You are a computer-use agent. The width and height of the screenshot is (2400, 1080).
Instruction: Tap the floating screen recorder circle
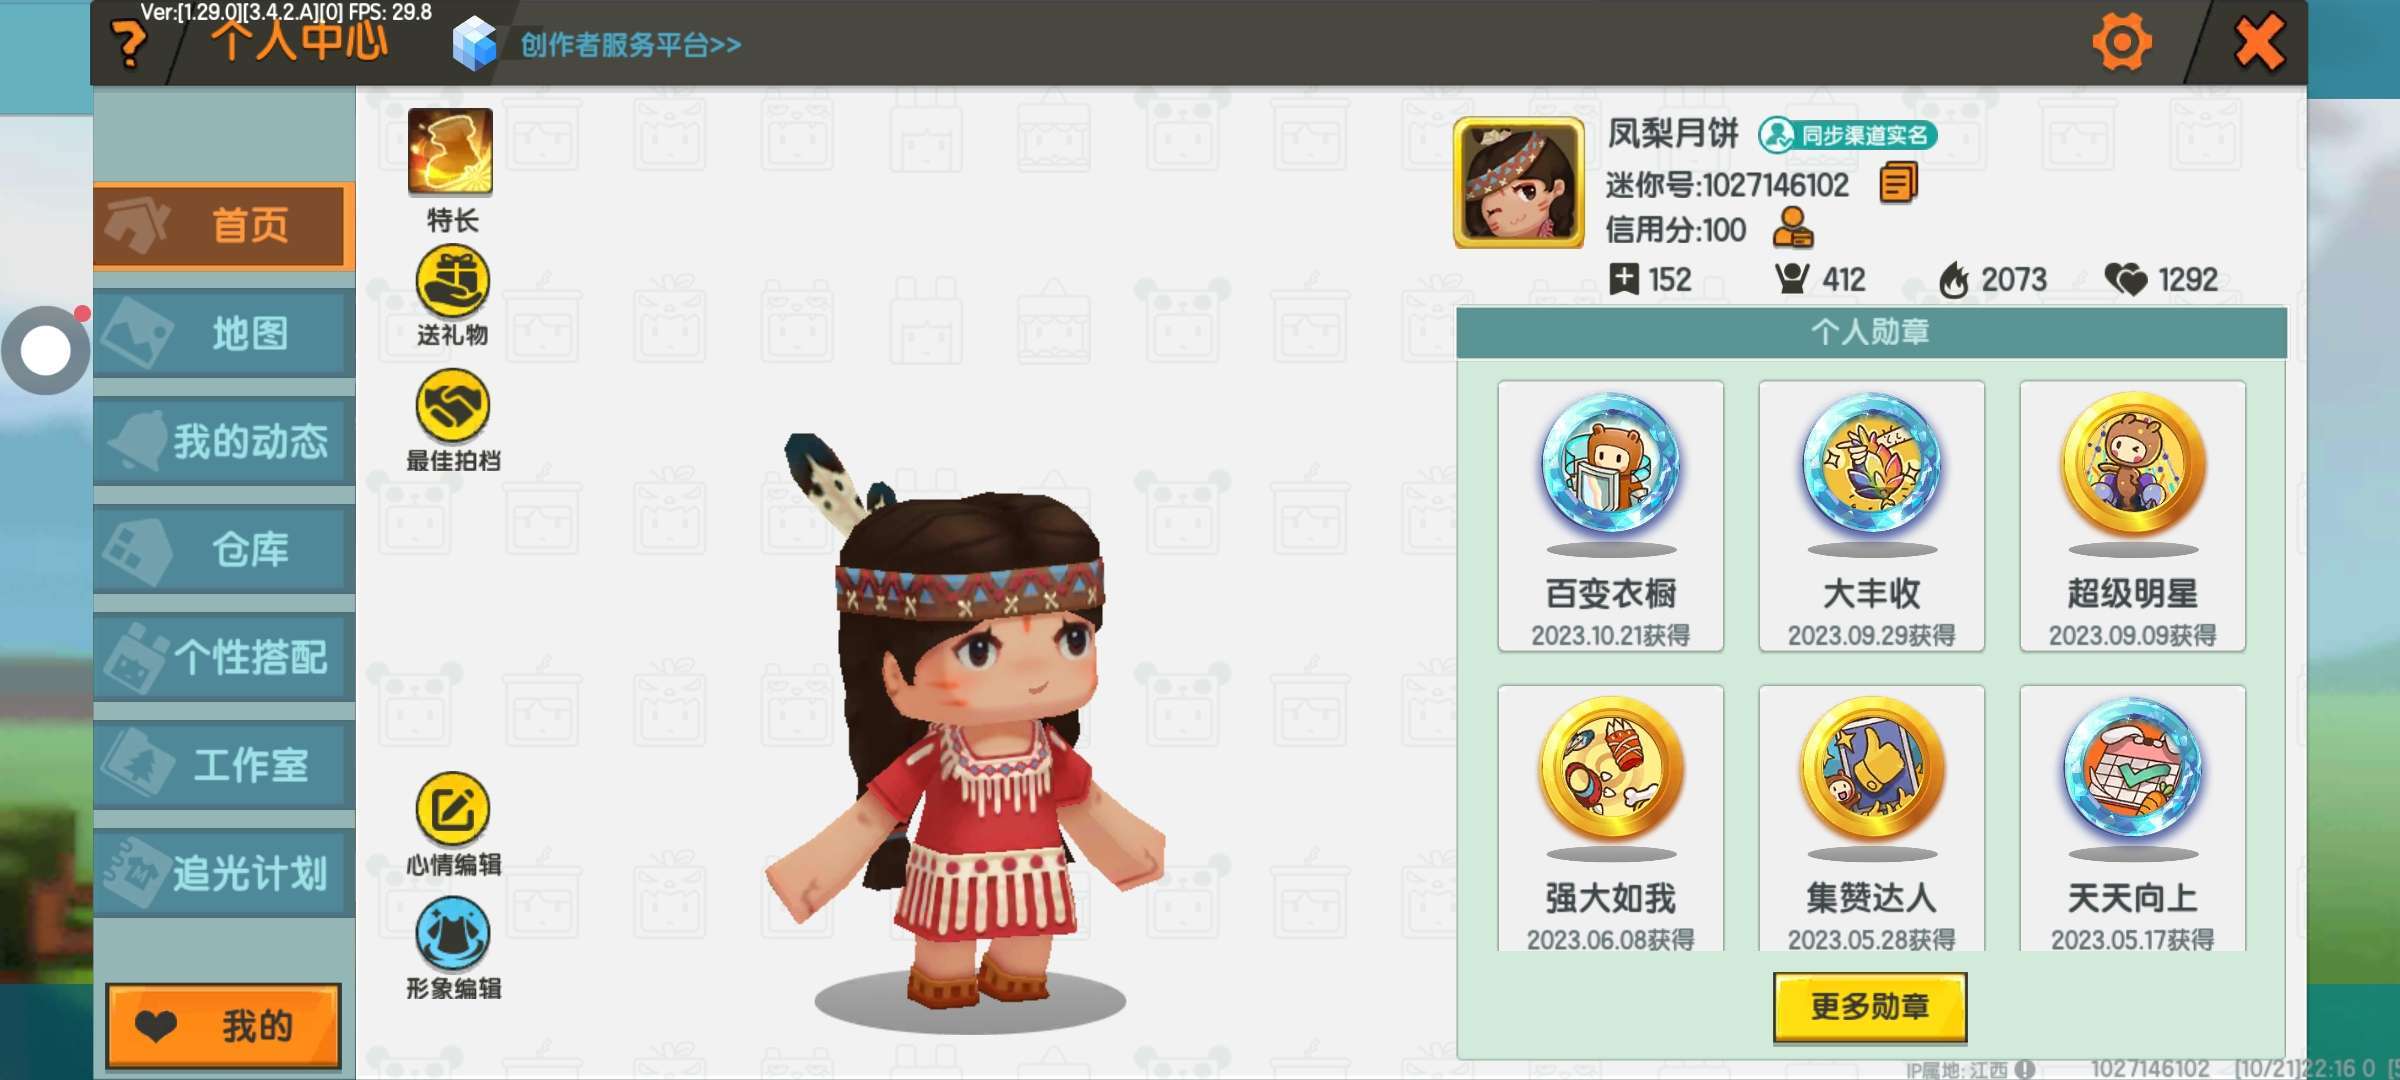pyautogui.click(x=45, y=351)
